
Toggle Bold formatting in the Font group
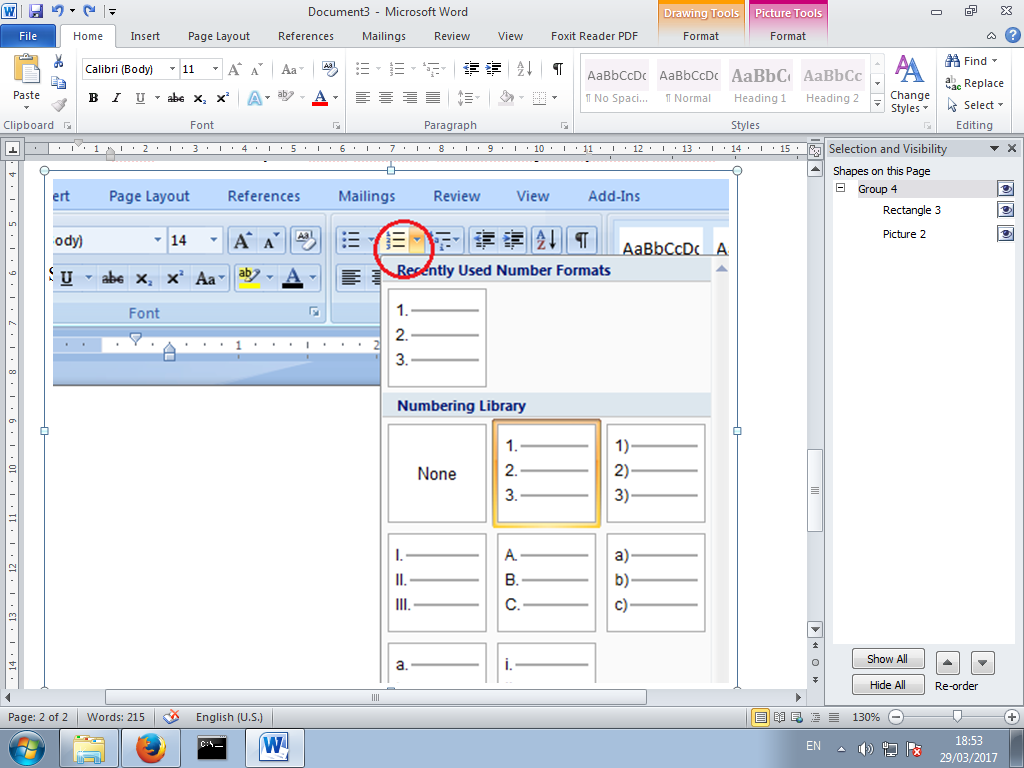pyautogui.click(x=93, y=98)
